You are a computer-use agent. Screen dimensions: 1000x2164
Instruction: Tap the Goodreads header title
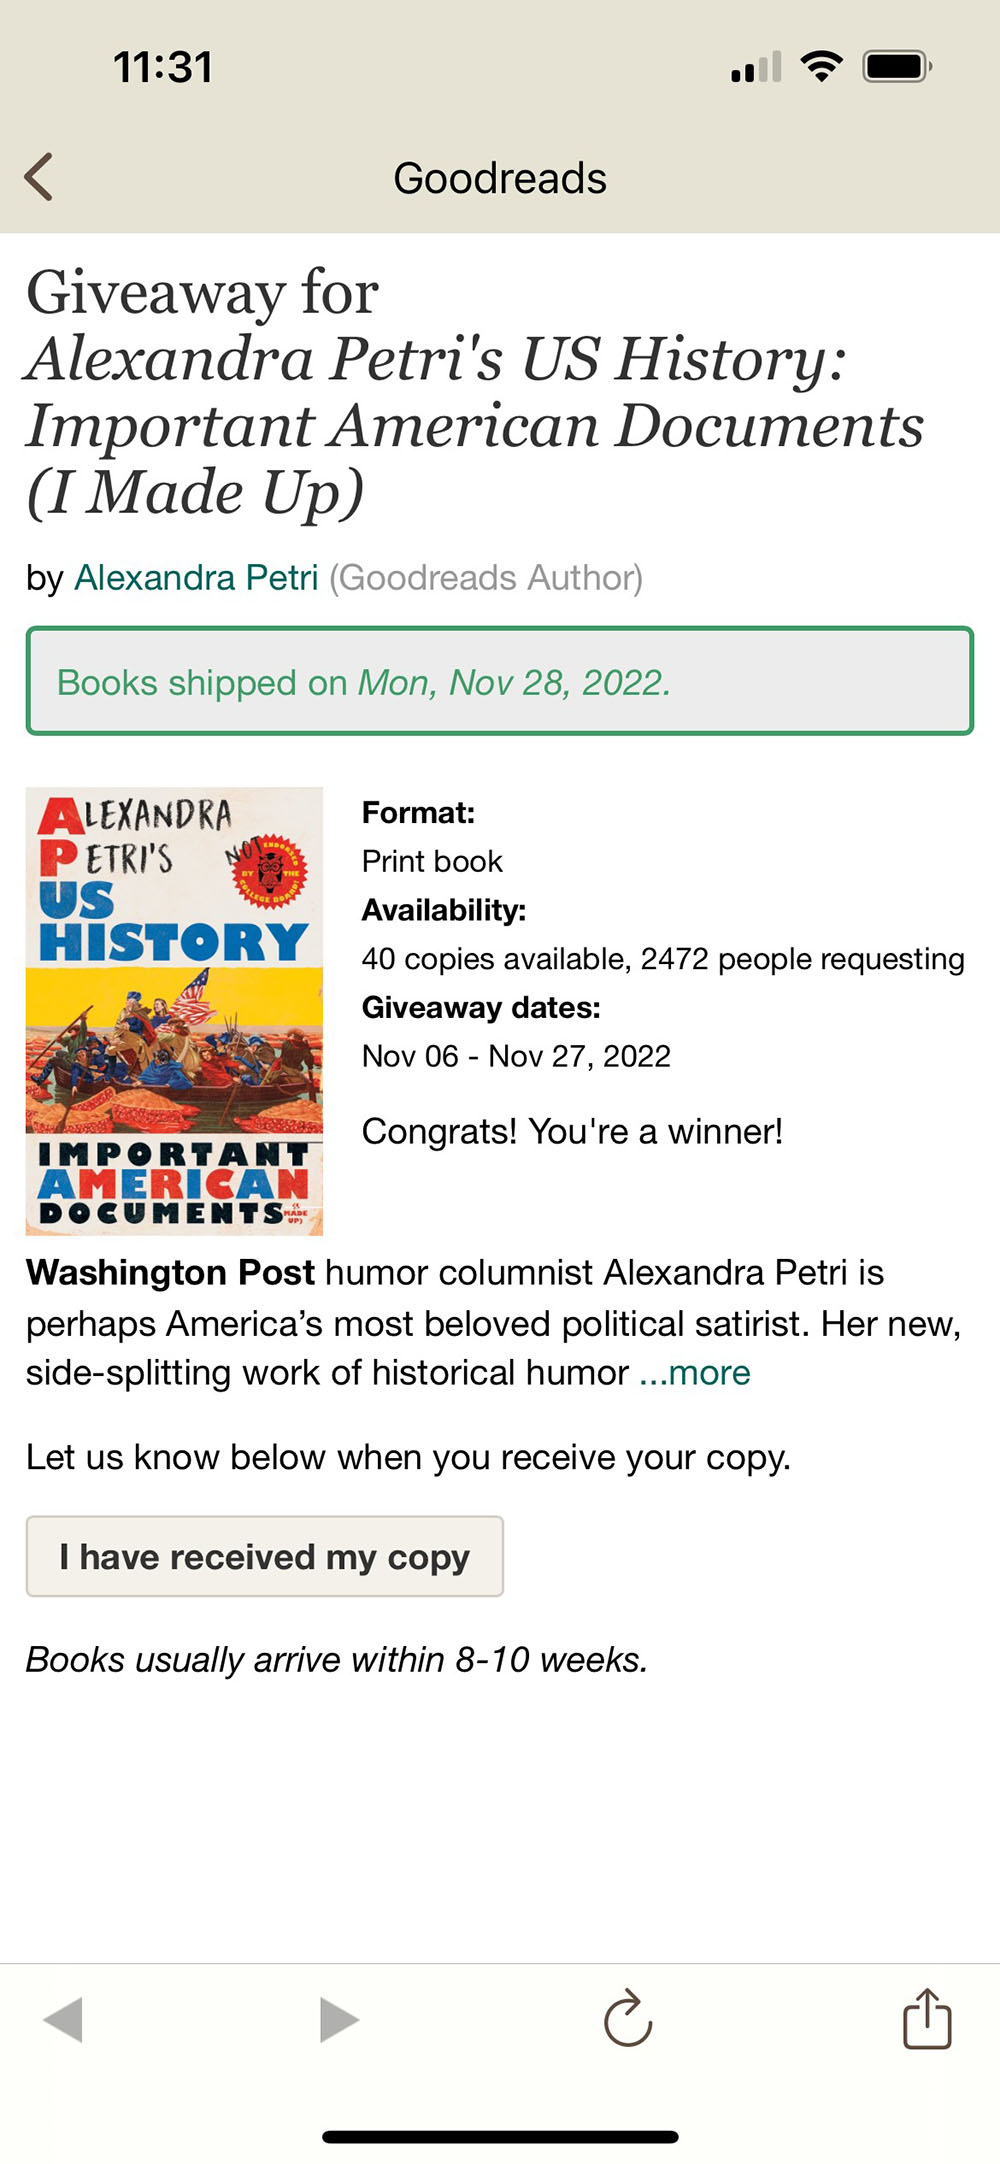tap(500, 179)
